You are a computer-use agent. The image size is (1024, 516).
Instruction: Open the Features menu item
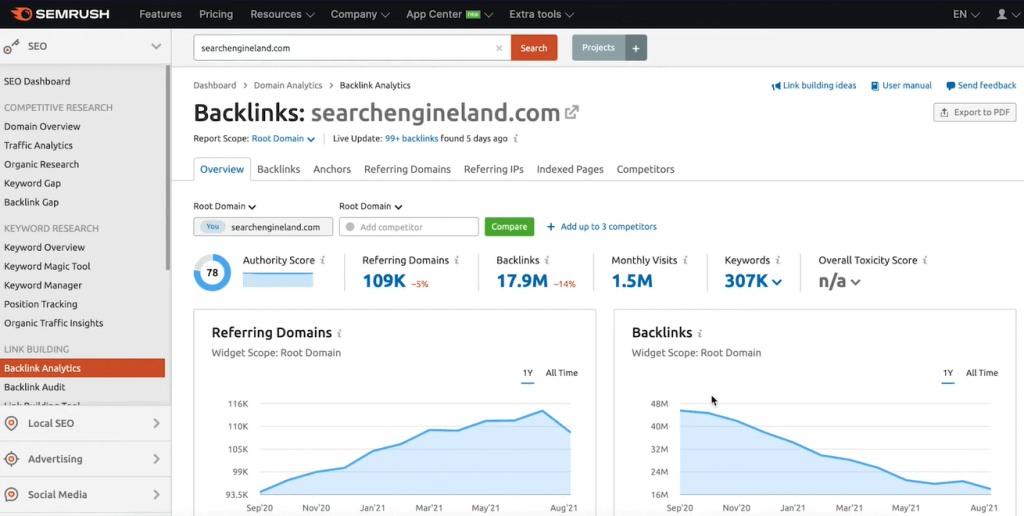161,14
